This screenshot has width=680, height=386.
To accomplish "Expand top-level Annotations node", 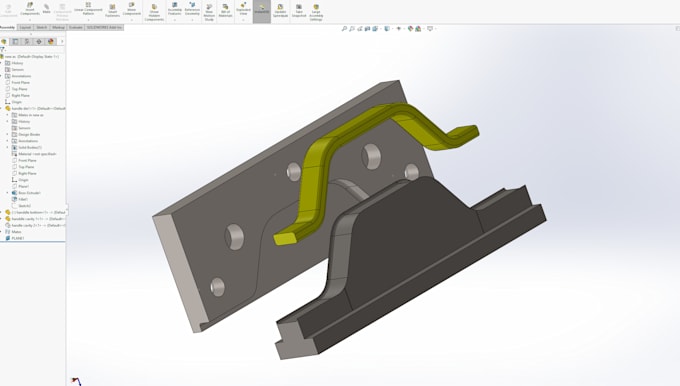I will tap(1, 76).
